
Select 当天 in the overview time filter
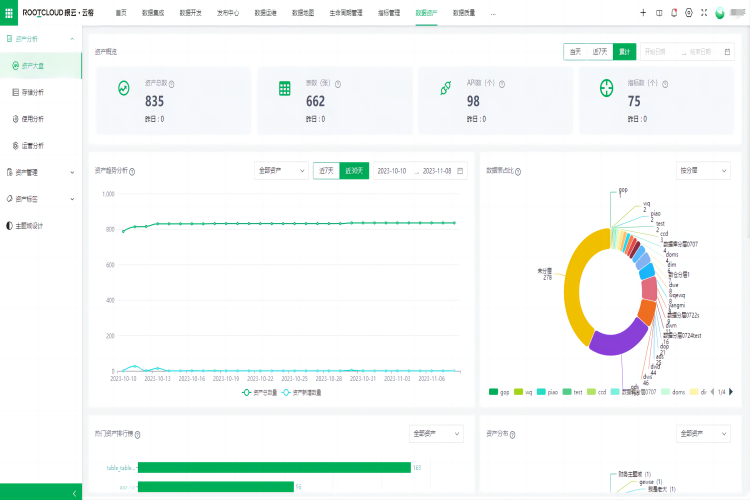(575, 50)
